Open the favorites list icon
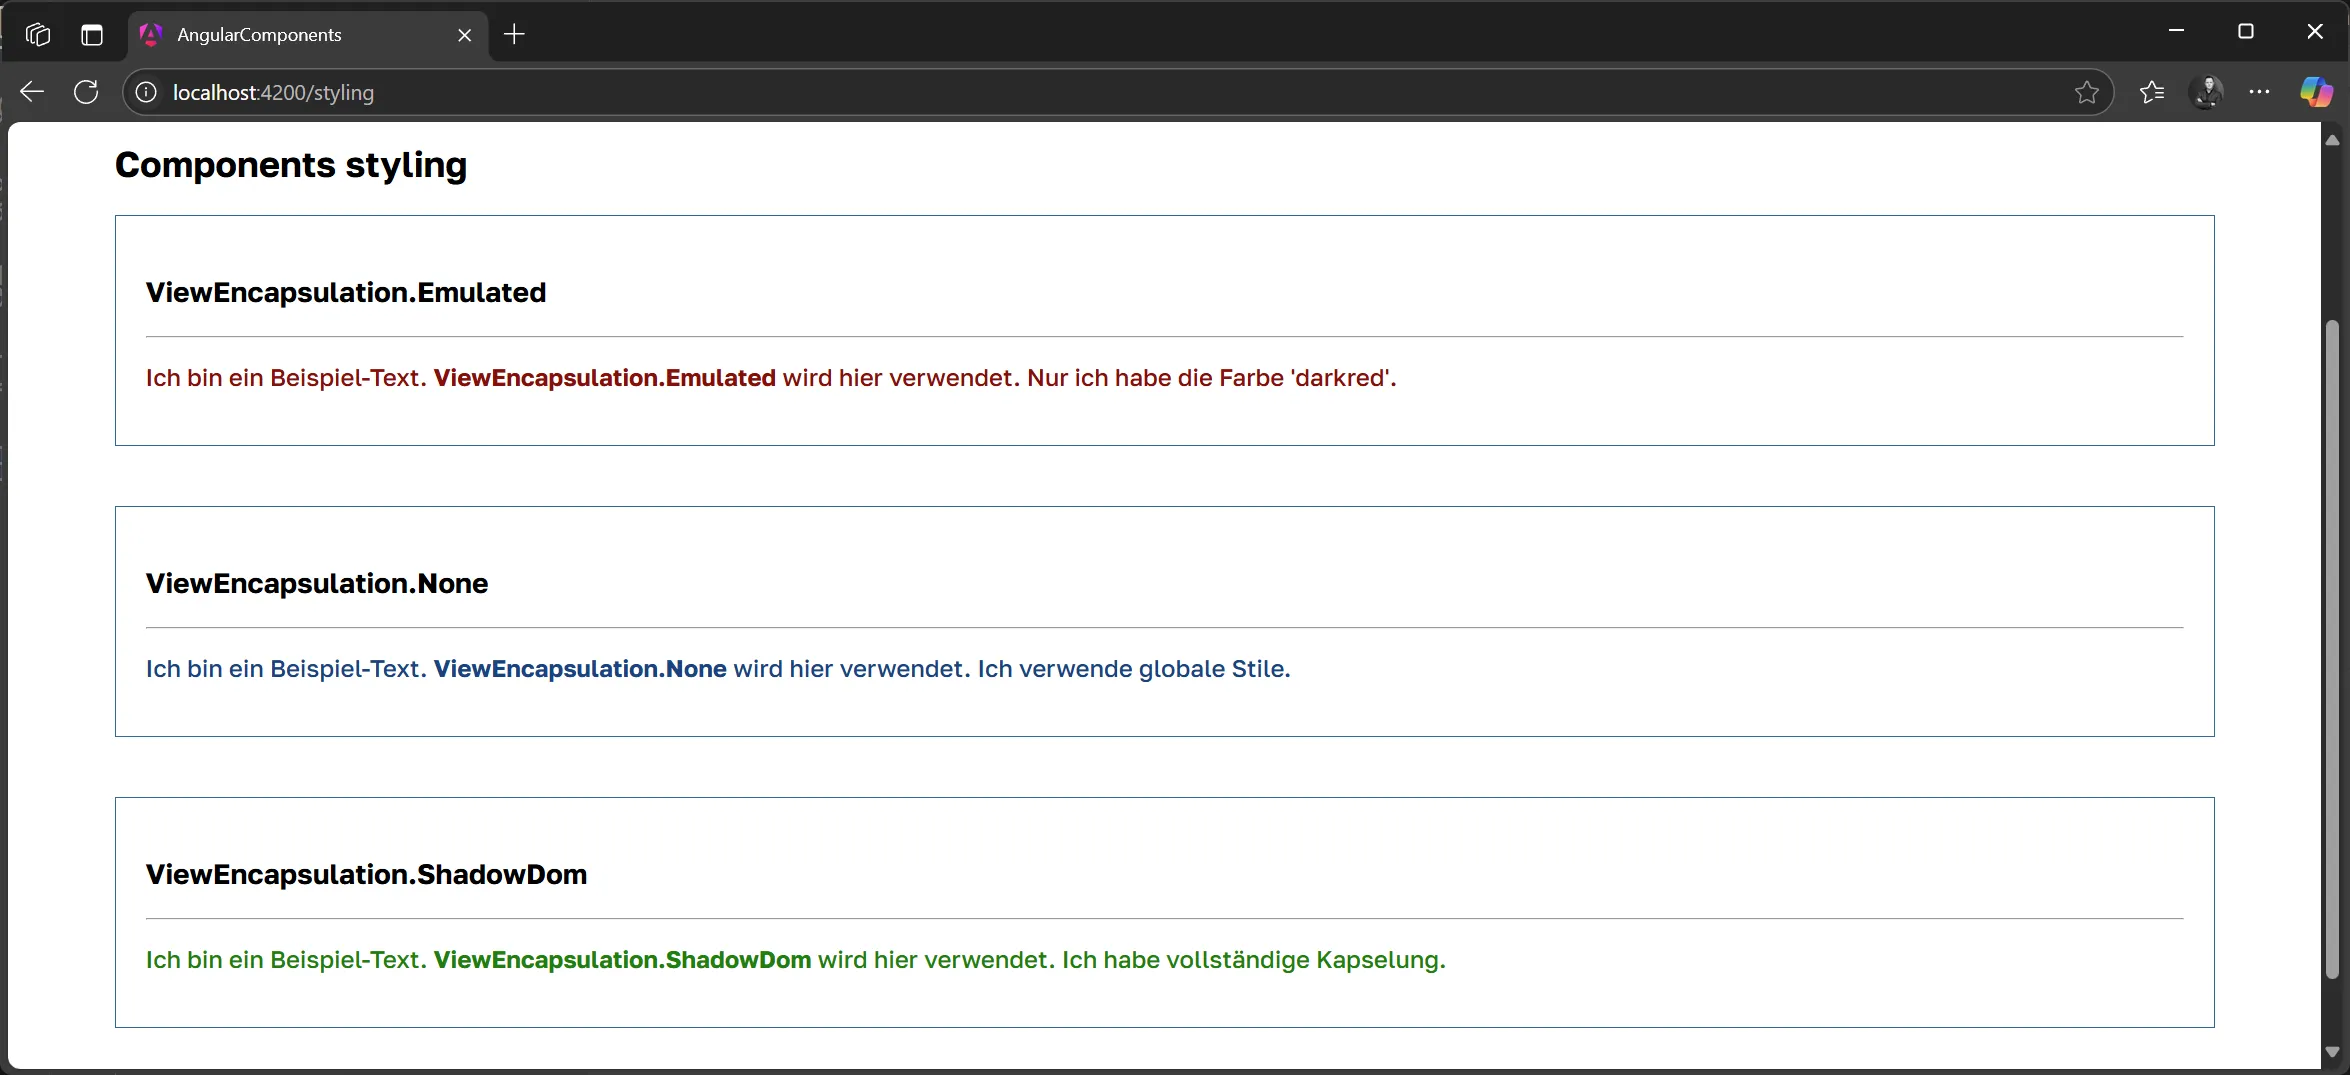2350x1075 pixels. click(2152, 92)
